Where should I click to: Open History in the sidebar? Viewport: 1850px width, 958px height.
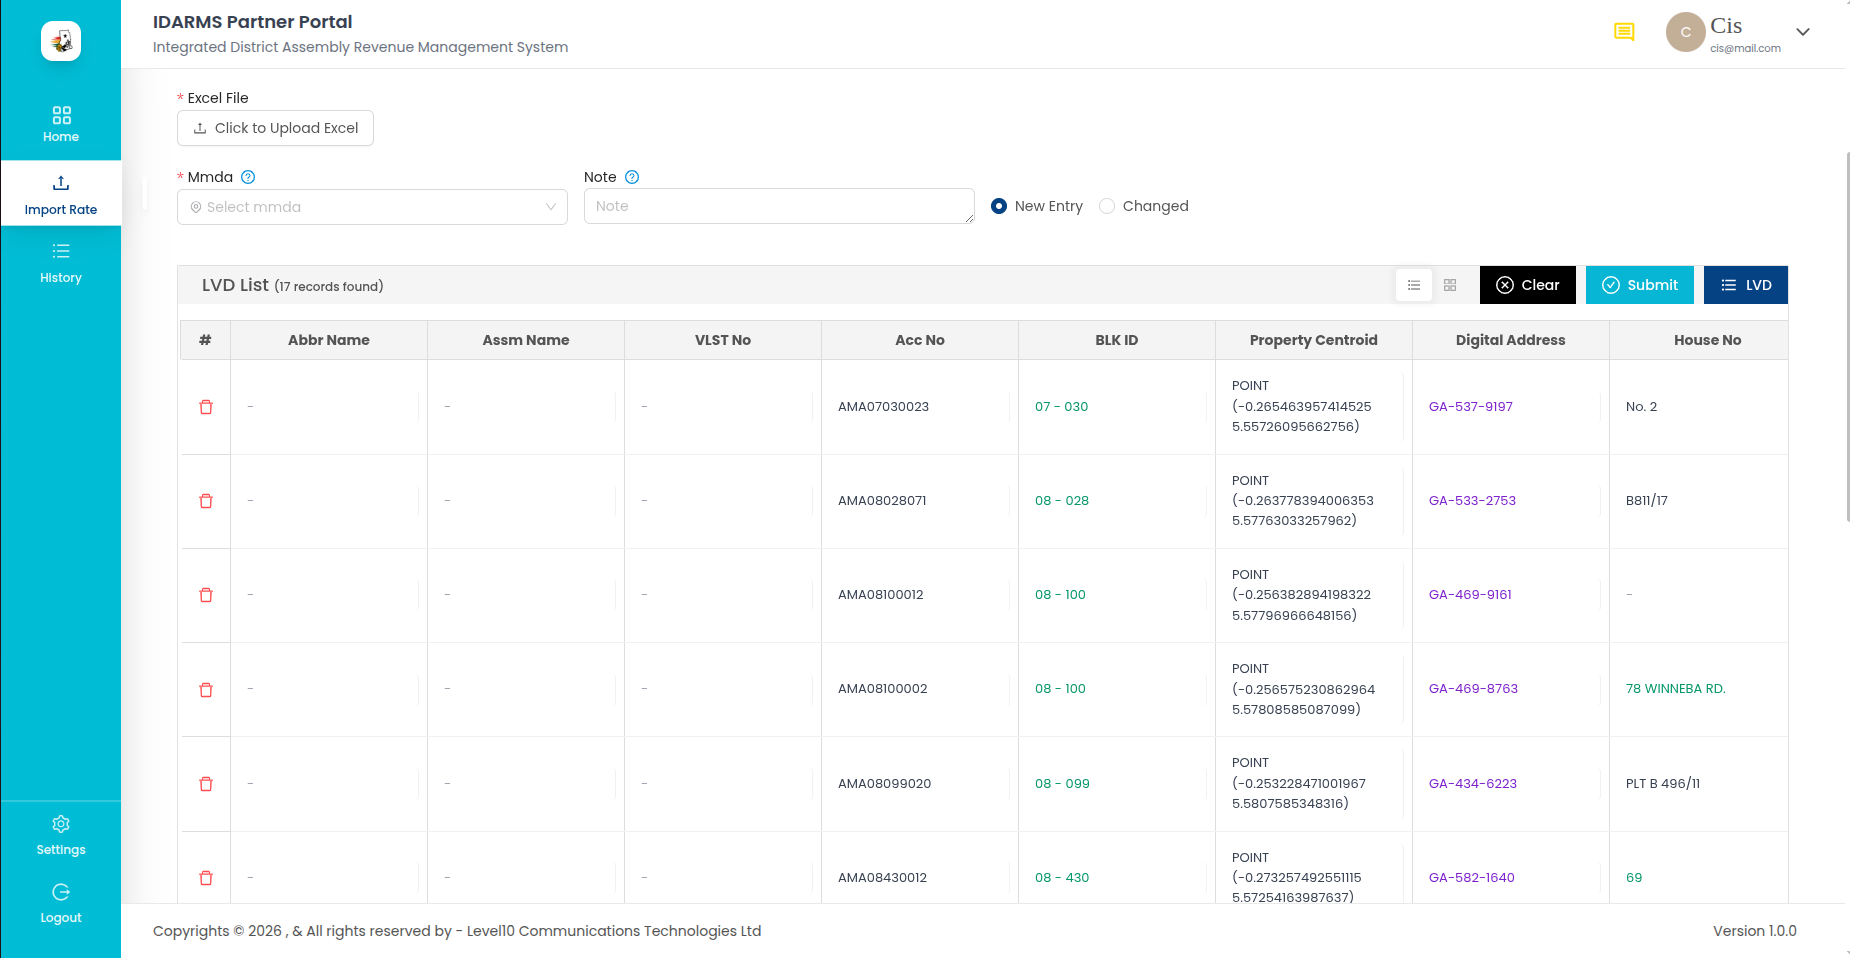tap(61, 263)
